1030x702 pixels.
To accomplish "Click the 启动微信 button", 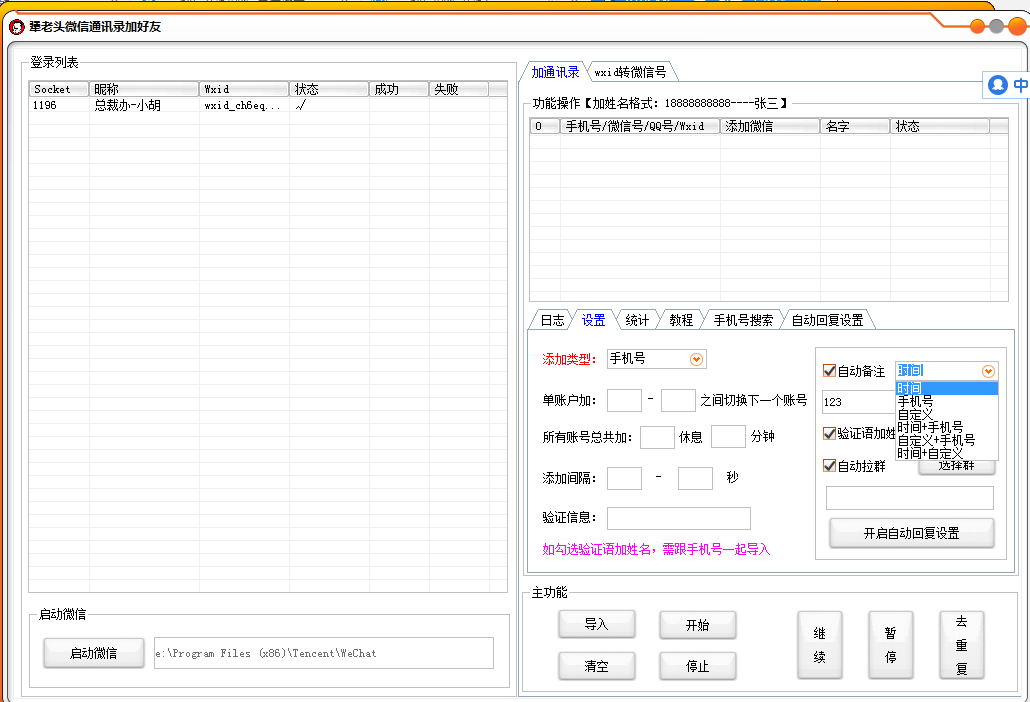I will tap(94, 653).
